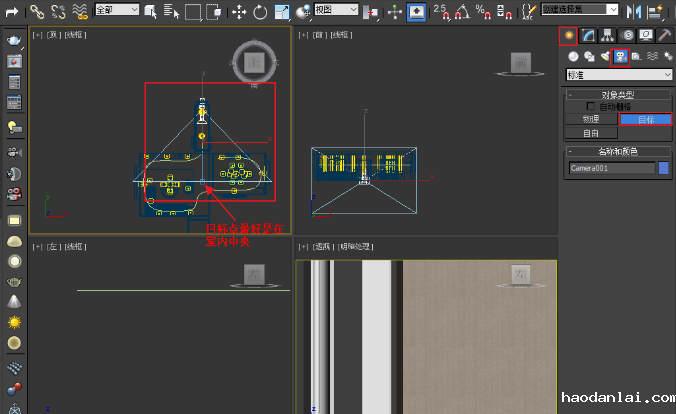Activate the Select and Manipulate tool
The width and height of the screenshot is (676, 414).
[394, 12]
